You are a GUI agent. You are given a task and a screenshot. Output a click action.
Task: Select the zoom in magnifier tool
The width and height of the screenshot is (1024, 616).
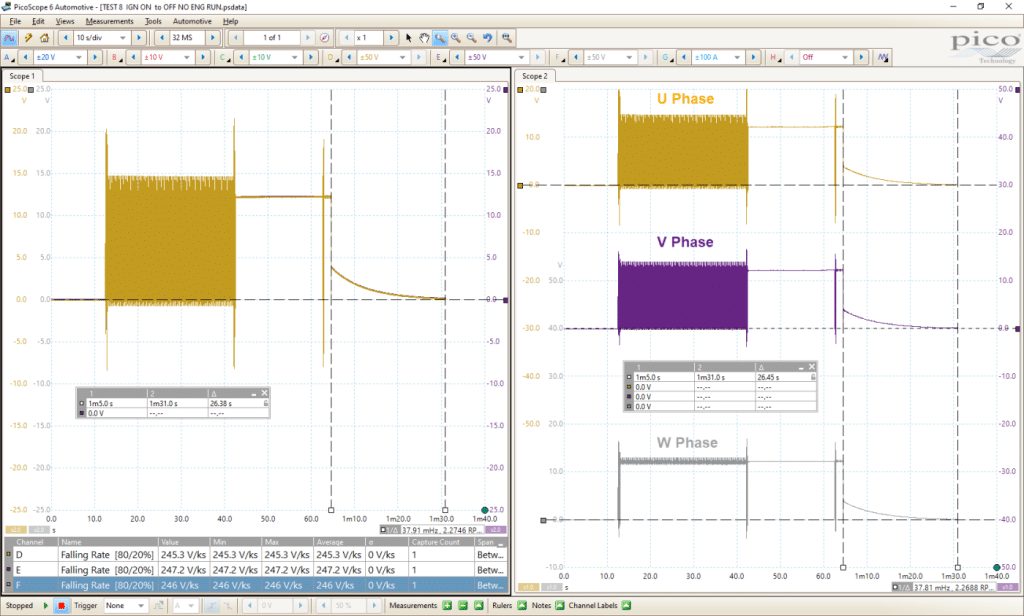[x=456, y=38]
